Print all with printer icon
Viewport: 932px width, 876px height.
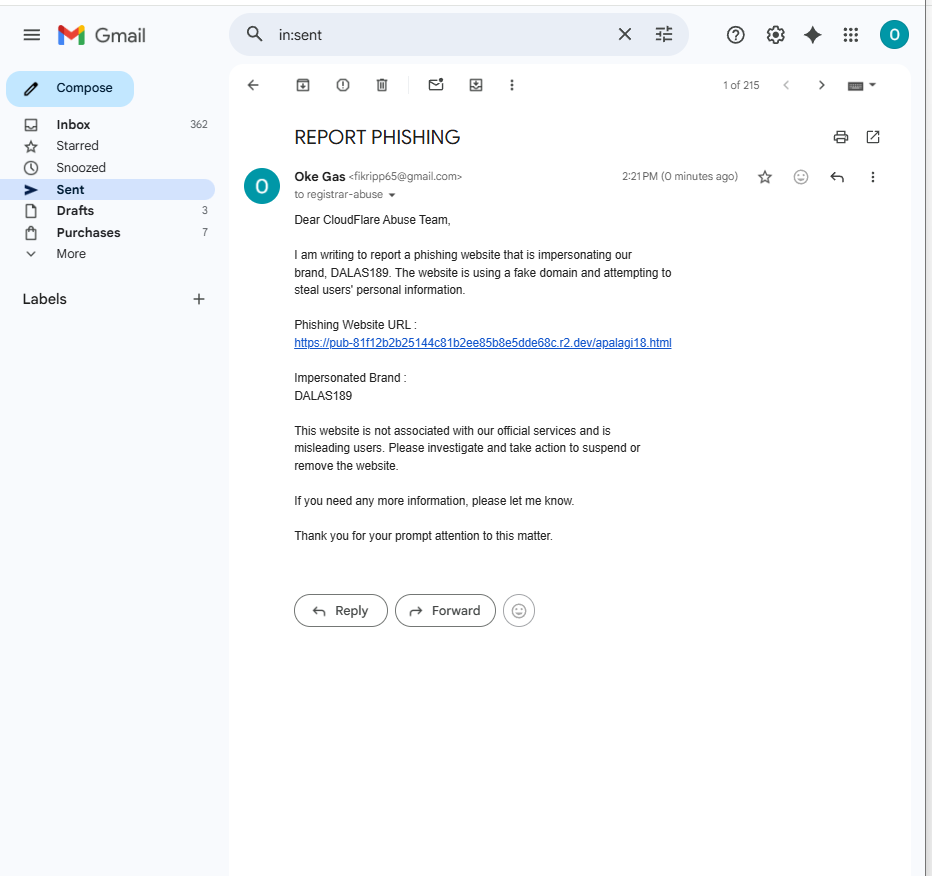[x=840, y=137]
